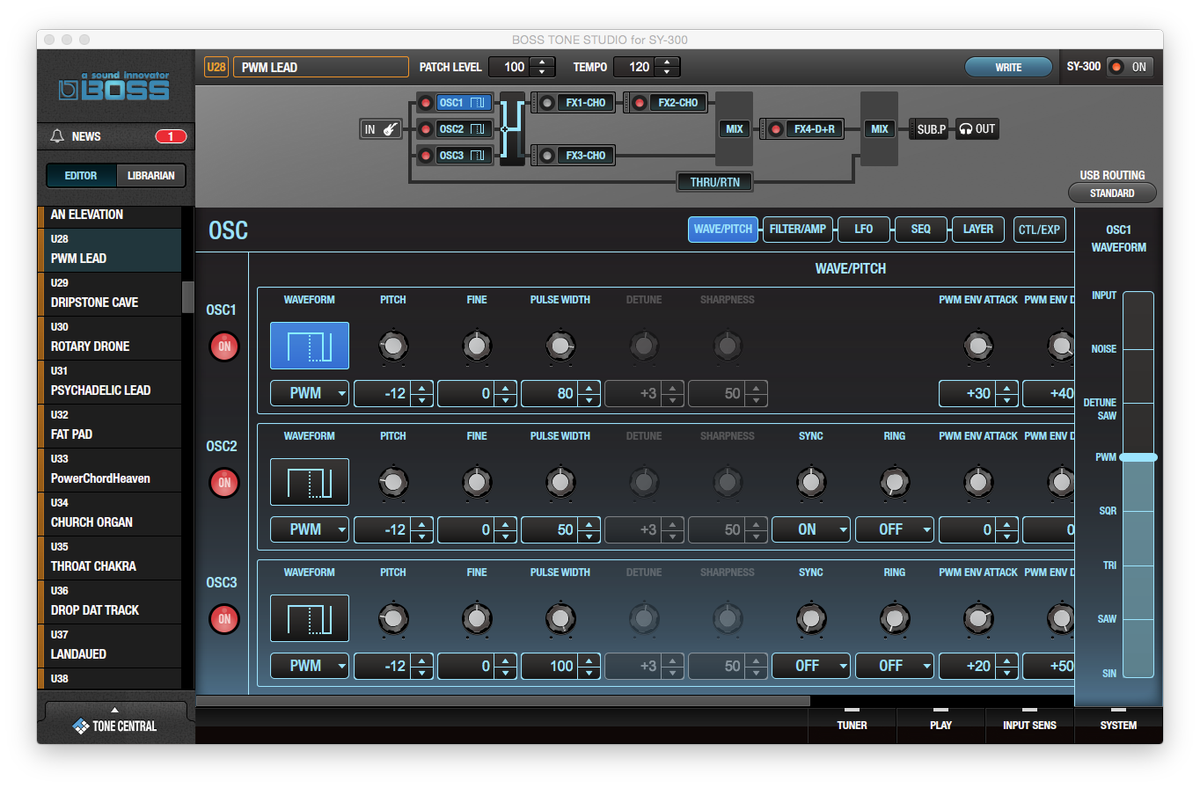The image size is (1200, 788).
Task: Open the TUNER panel
Action: coord(852,724)
